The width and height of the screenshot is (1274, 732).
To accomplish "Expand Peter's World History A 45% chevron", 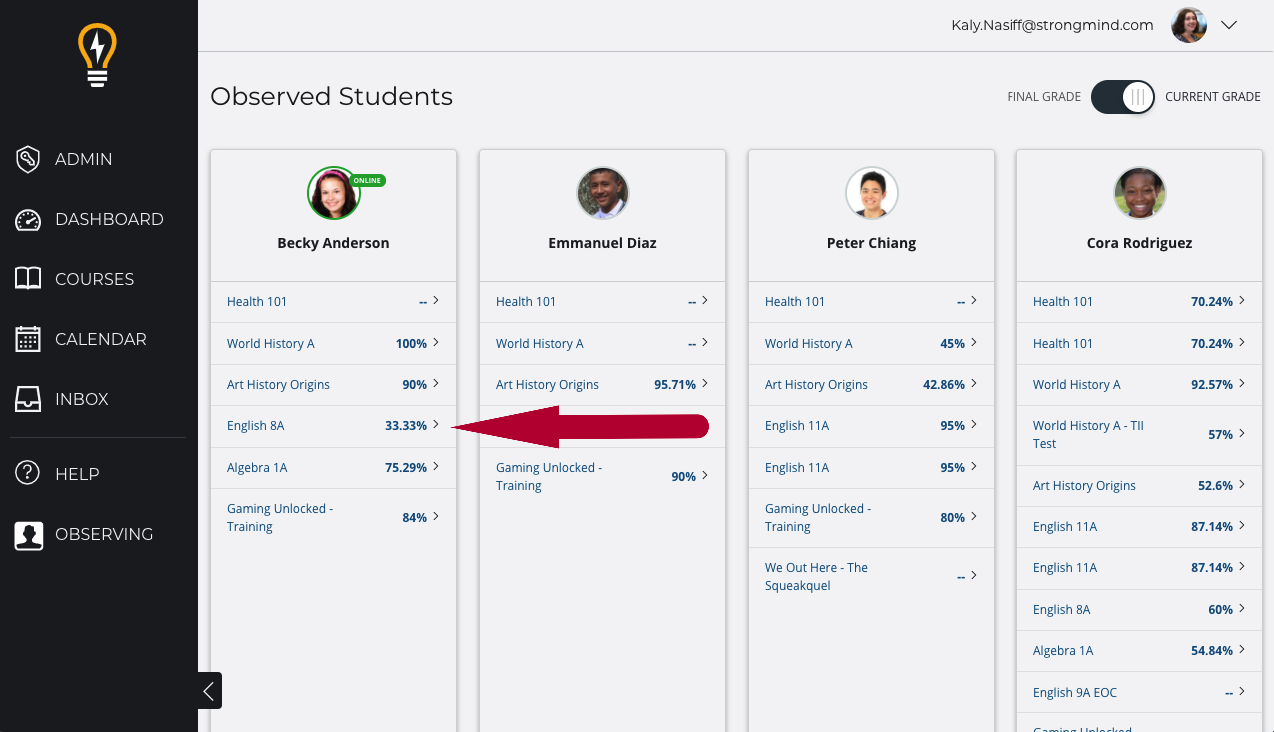I will point(974,343).
